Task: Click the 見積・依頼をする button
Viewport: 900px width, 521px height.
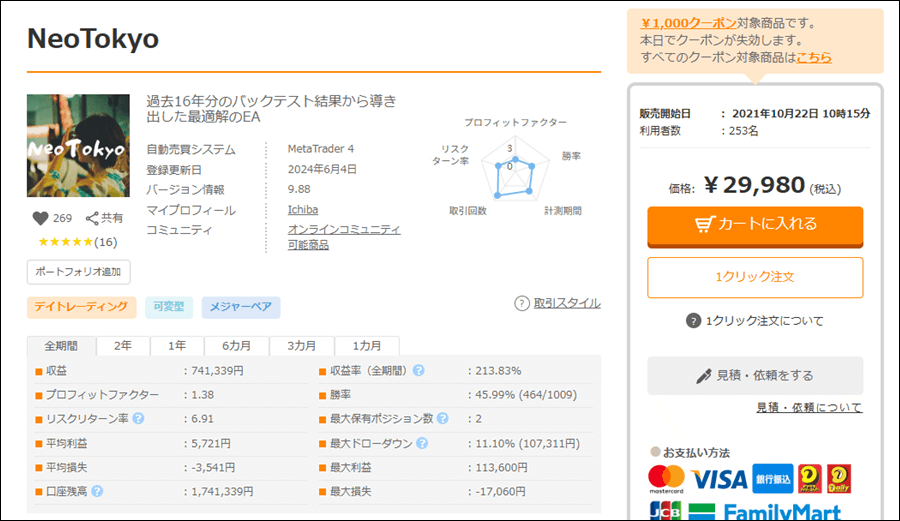Action: coord(755,376)
